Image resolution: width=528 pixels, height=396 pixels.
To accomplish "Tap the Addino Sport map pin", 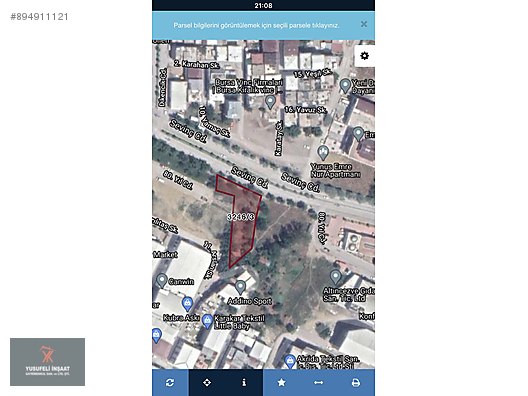I will 240,287.
